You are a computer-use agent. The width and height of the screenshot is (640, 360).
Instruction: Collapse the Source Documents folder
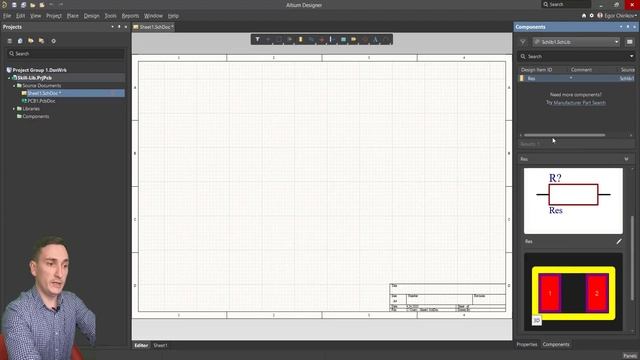[14, 86]
